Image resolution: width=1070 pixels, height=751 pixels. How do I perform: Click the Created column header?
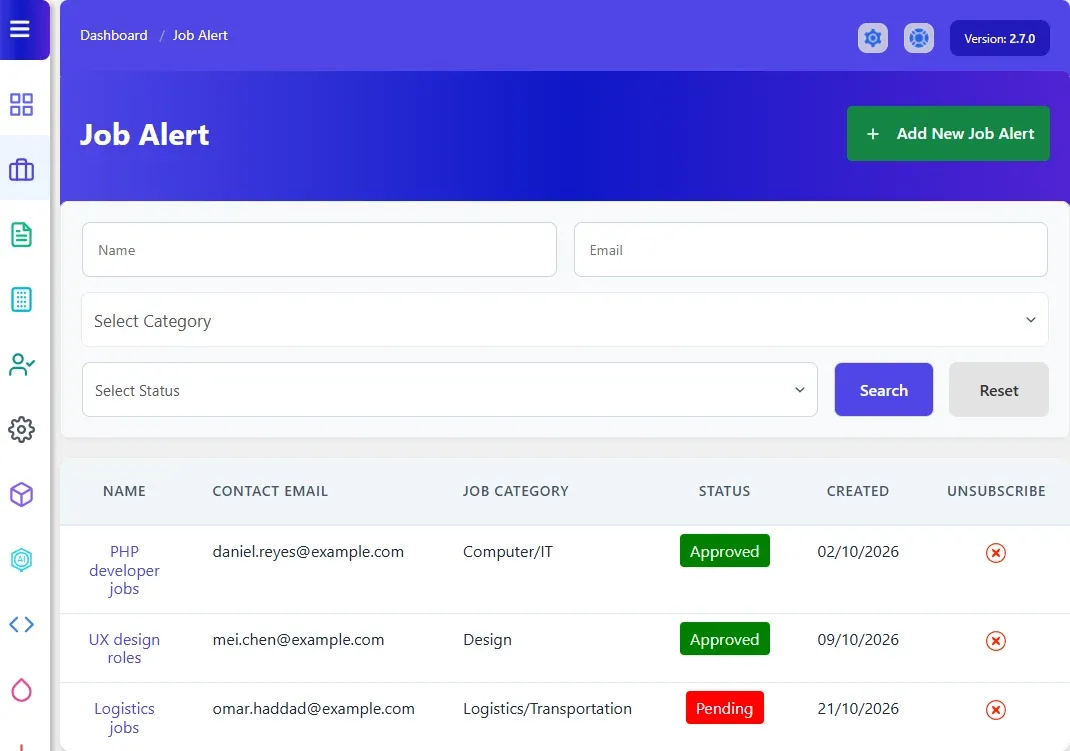point(858,491)
